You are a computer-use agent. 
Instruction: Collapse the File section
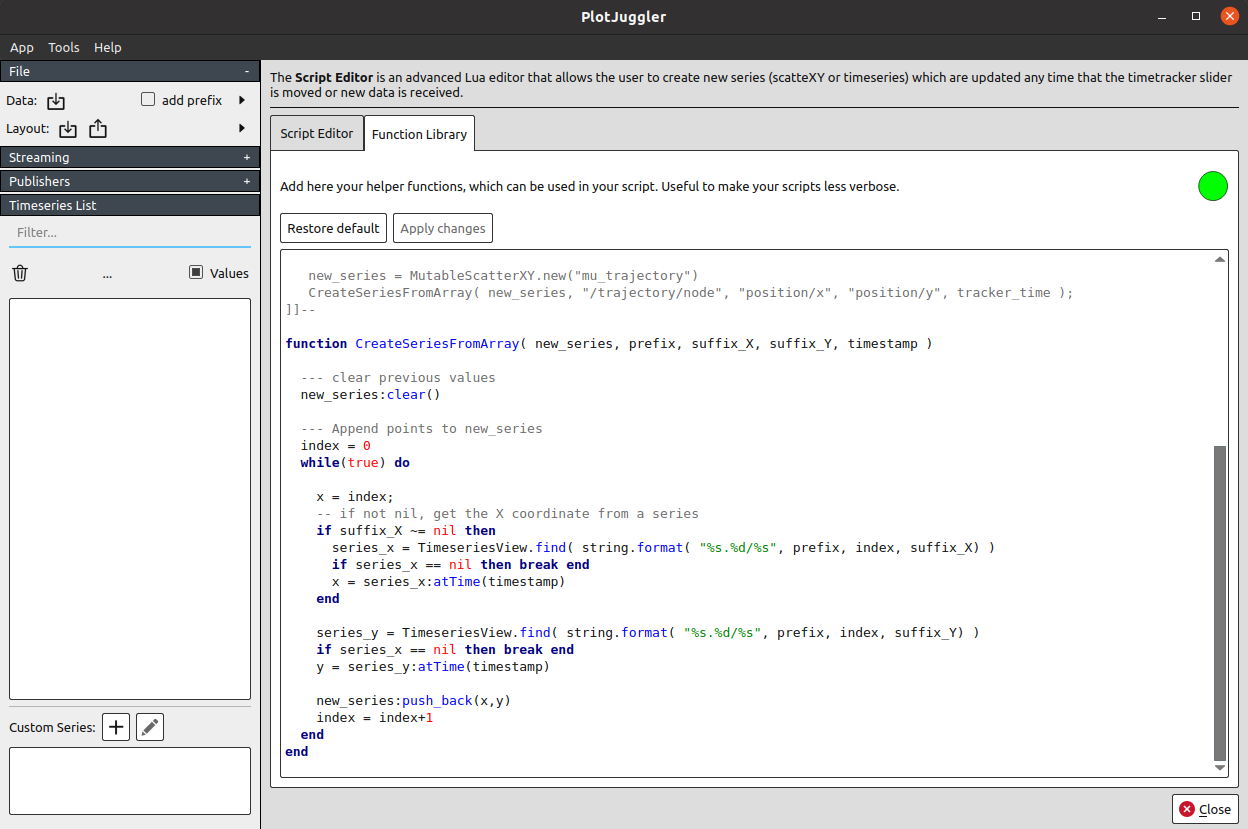(247, 72)
